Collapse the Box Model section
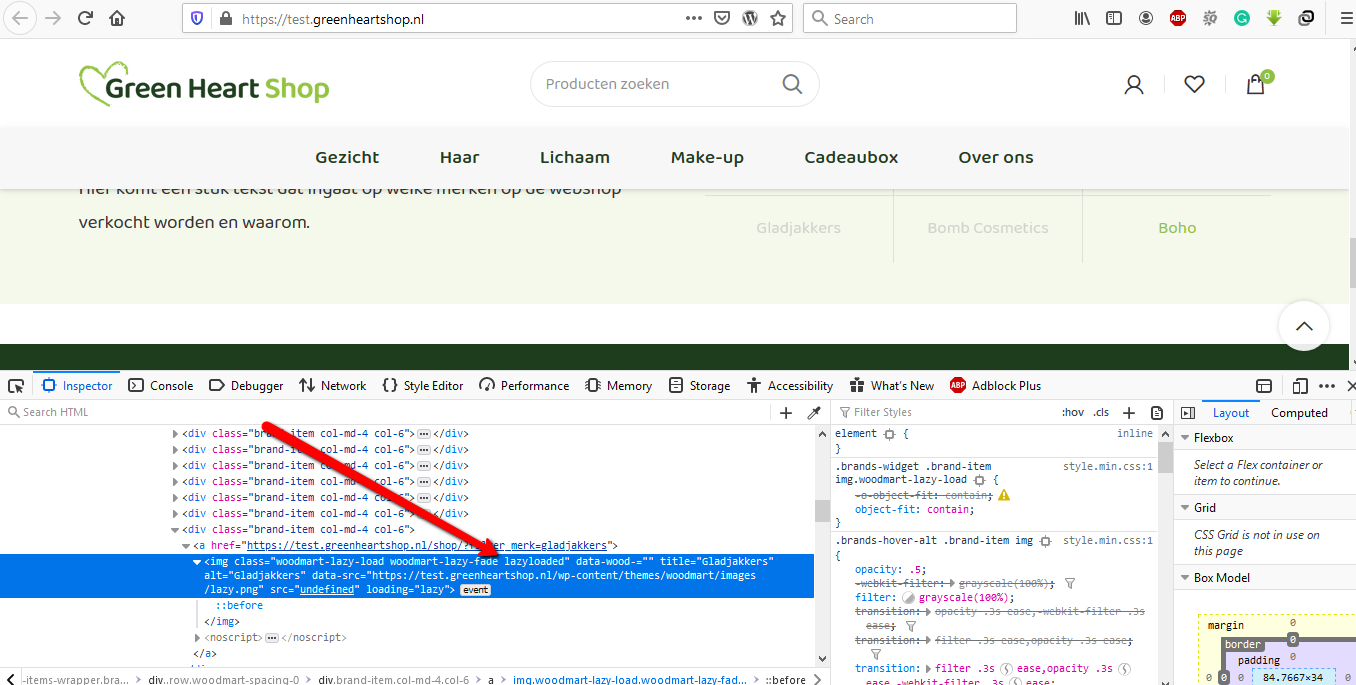This screenshot has width=1356, height=685. click(1185, 578)
